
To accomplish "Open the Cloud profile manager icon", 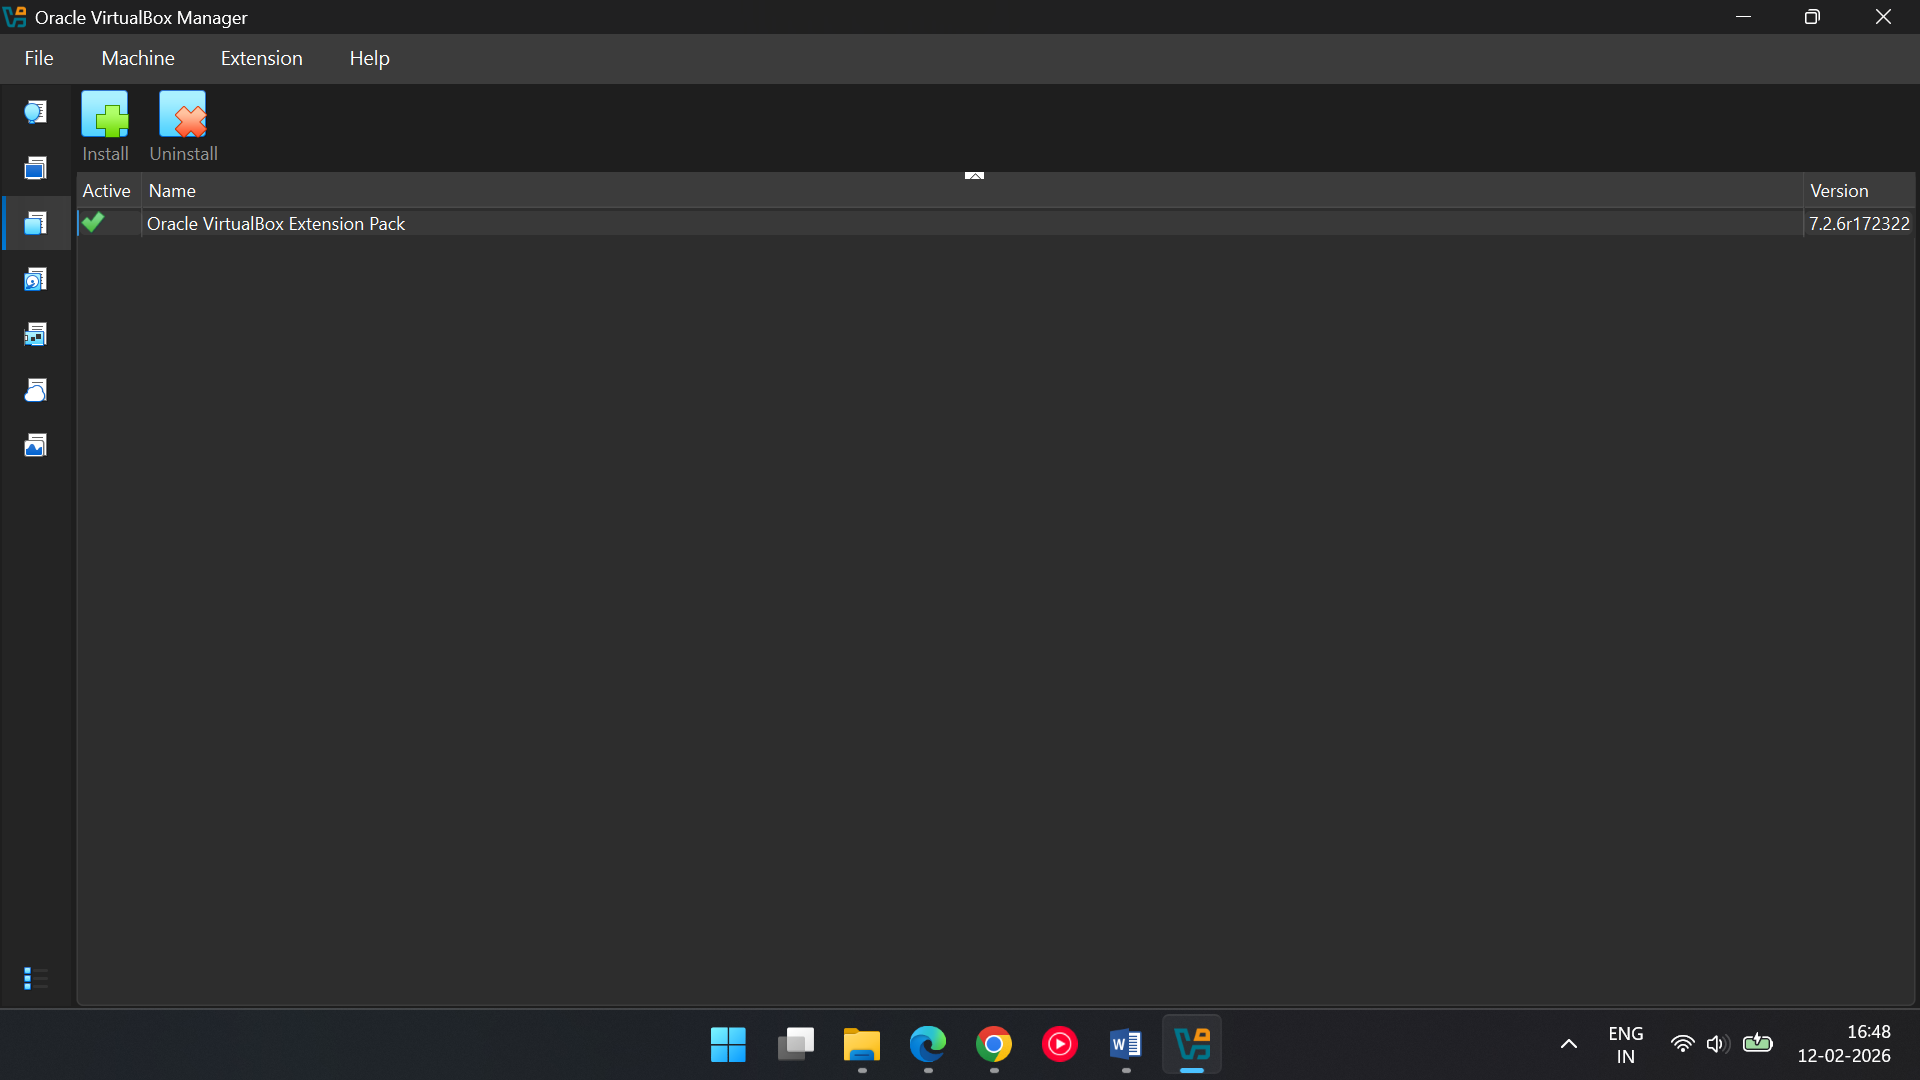I will [36, 390].
